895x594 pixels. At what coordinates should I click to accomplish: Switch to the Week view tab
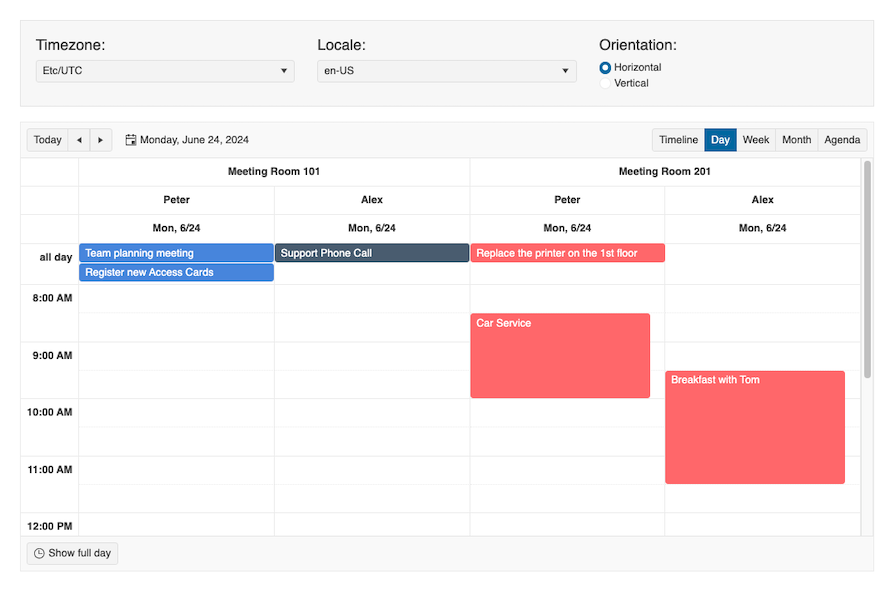click(755, 139)
